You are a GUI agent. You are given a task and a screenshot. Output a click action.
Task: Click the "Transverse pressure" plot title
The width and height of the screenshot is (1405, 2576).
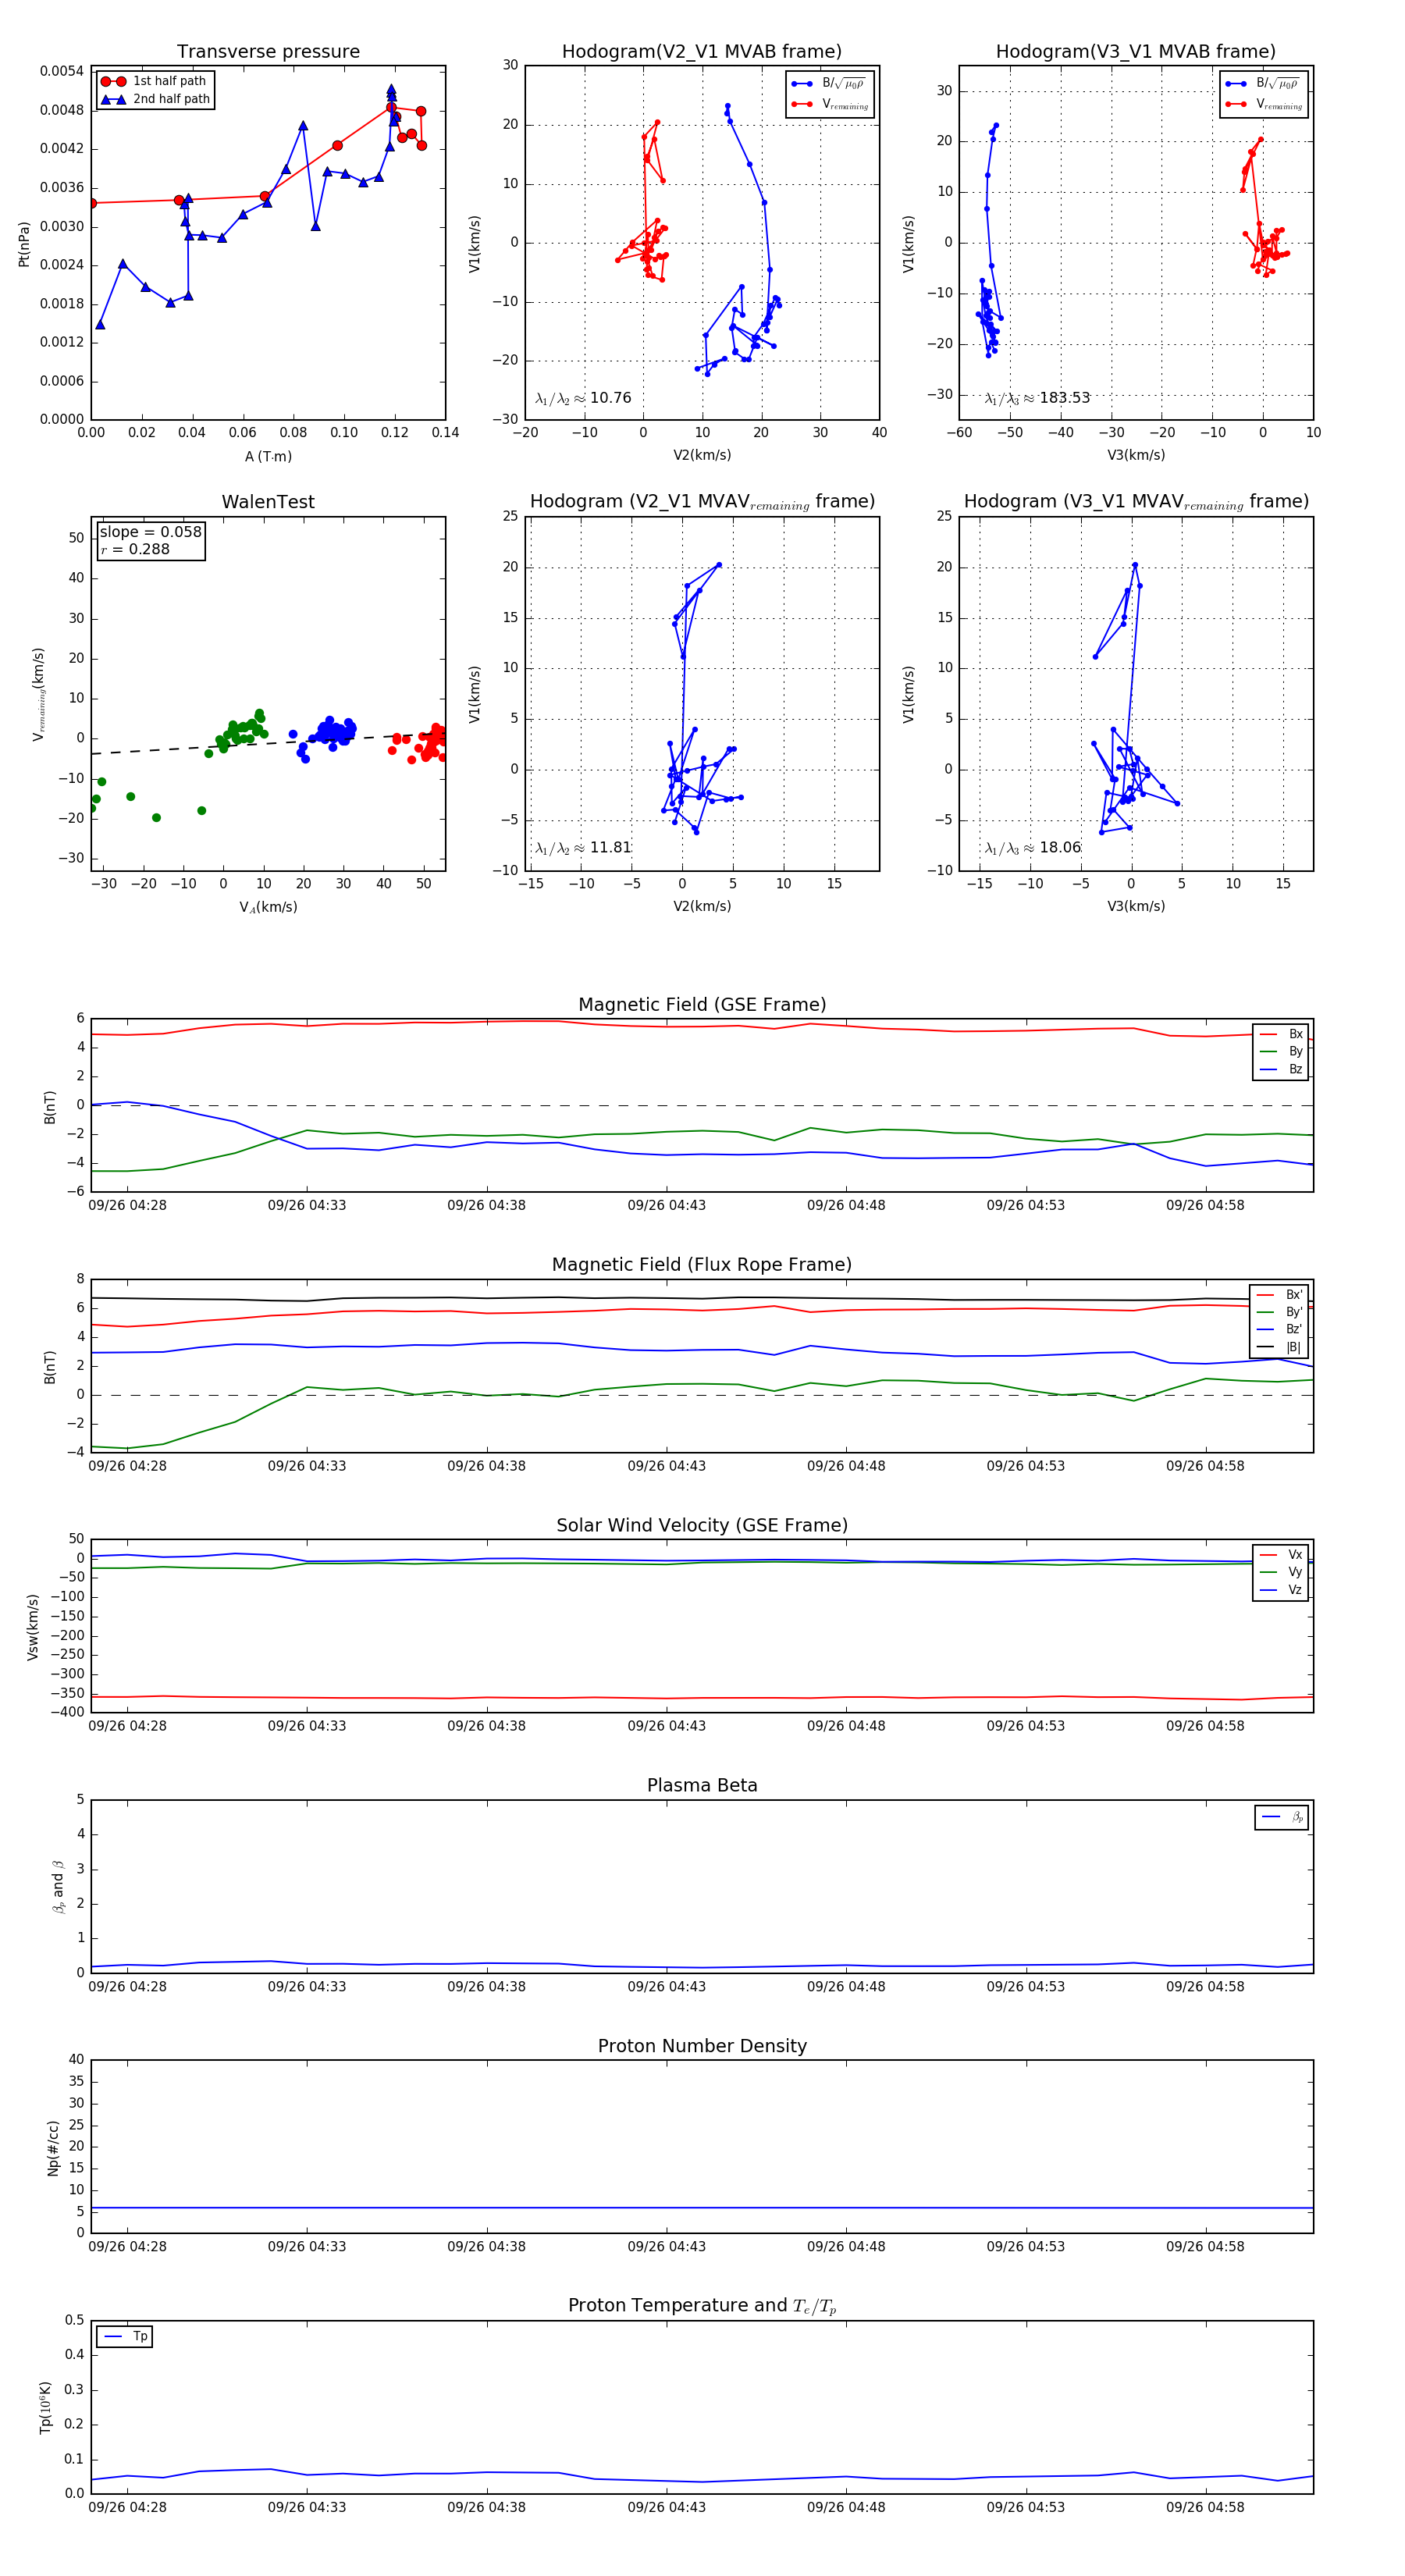pyautogui.click(x=268, y=52)
